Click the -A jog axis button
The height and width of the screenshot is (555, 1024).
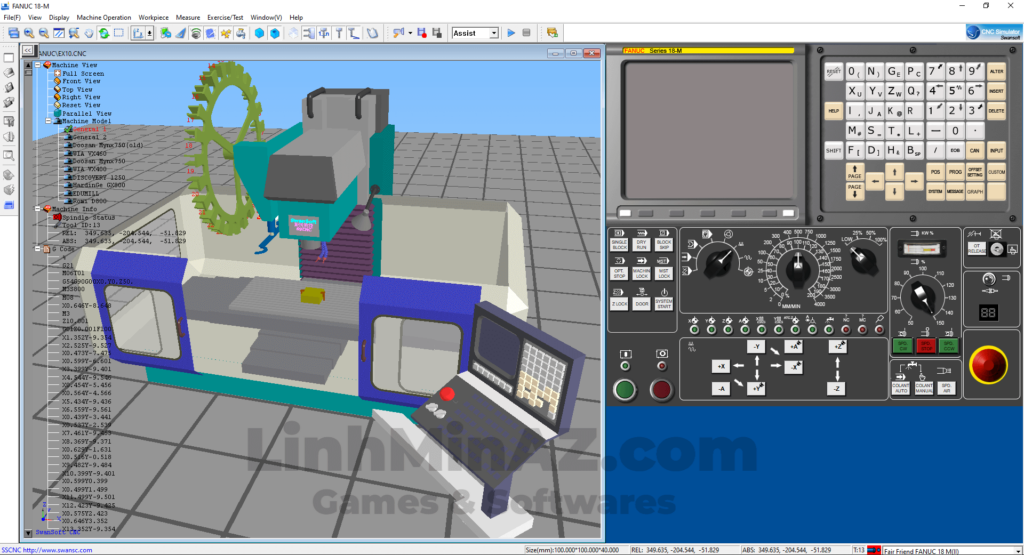pos(720,388)
